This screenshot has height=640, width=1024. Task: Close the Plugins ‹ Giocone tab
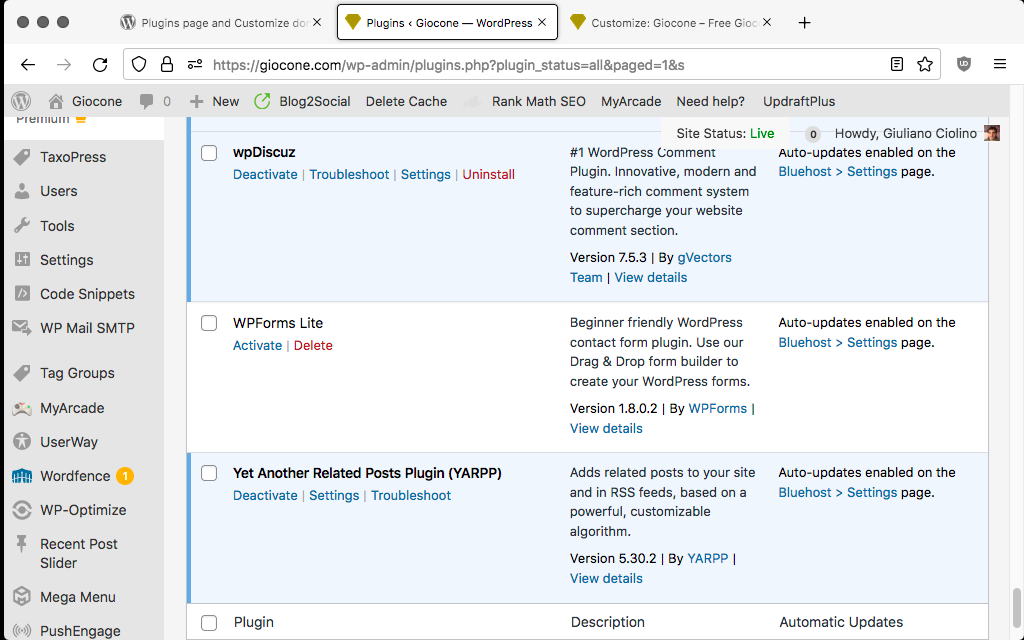click(x=542, y=22)
